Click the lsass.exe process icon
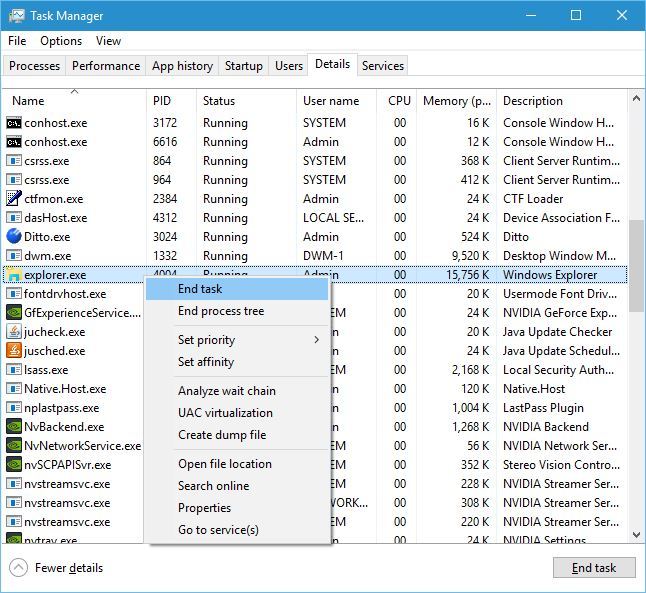 [x=14, y=369]
